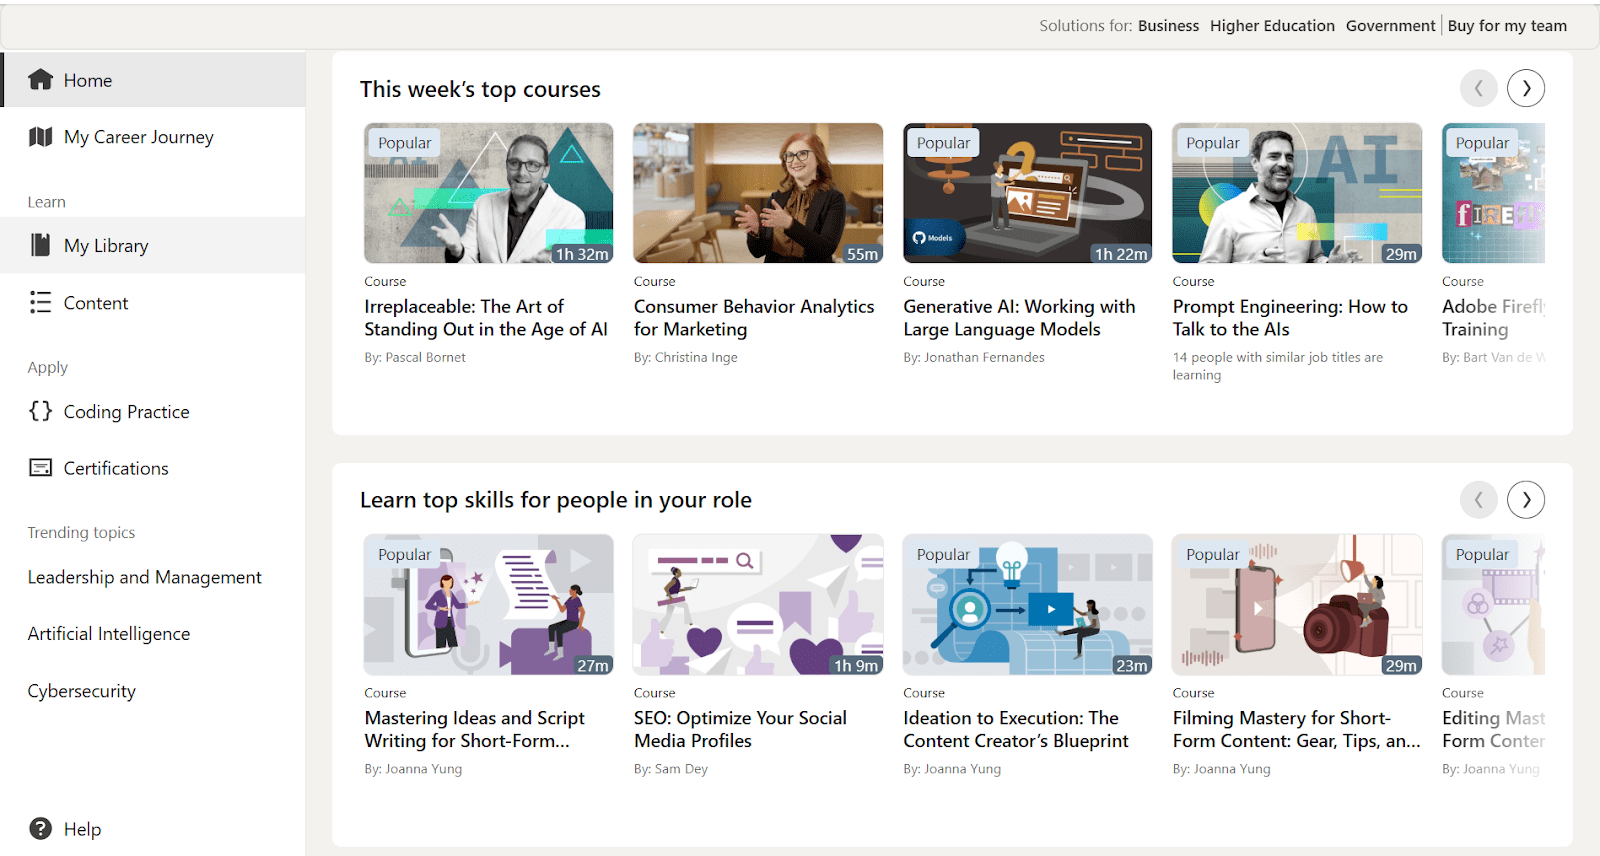Image resolution: width=1600 pixels, height=856 pixels.
Task: Open Editing Mastery course thumbnail
Action: pos(1493,604)
